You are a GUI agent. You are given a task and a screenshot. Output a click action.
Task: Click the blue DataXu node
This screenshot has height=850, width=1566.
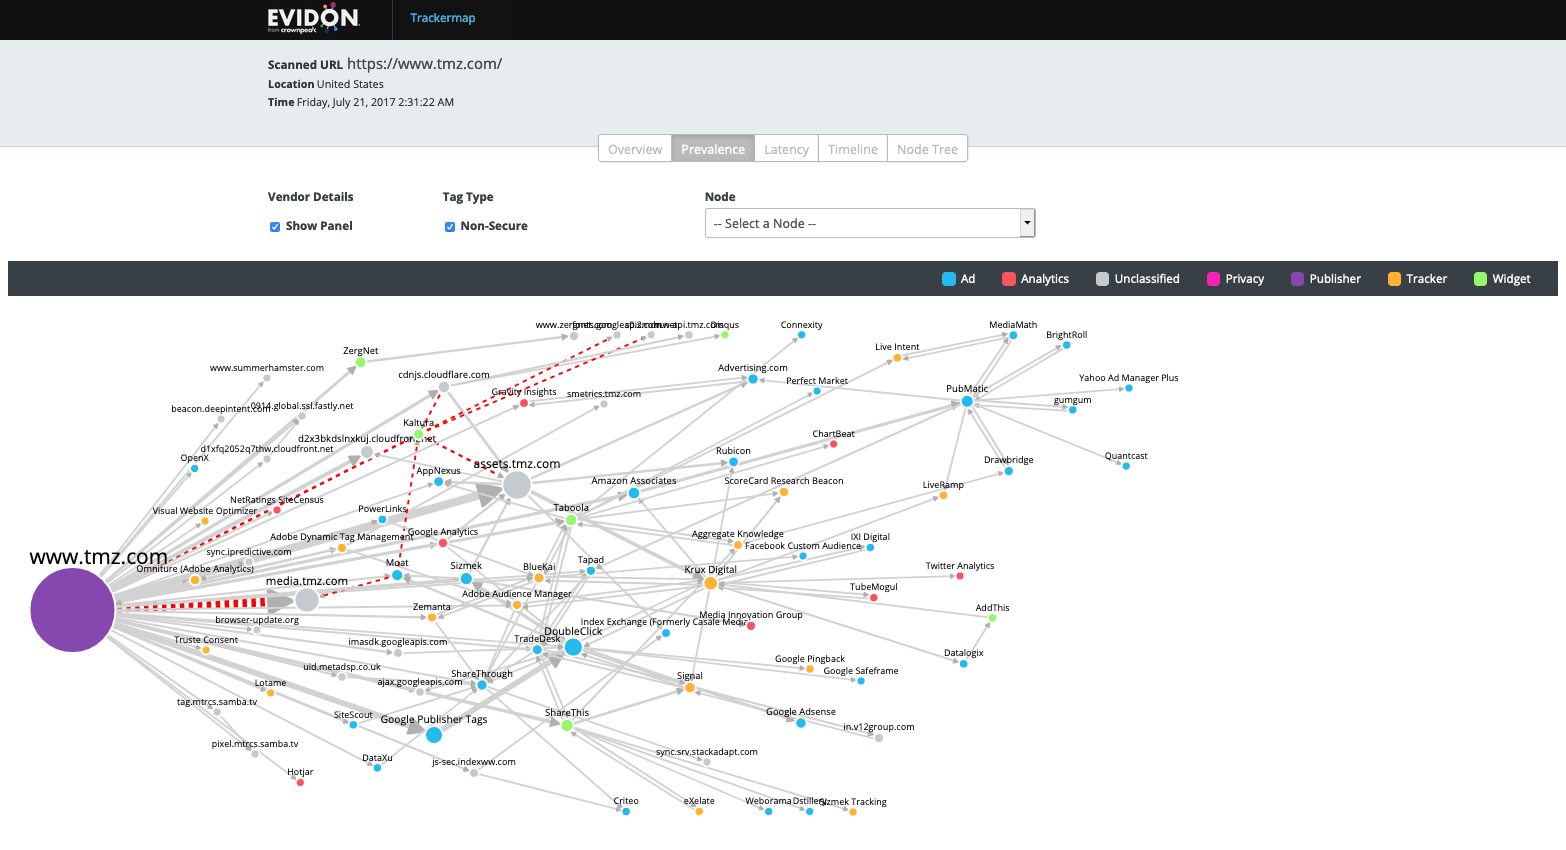tap(377, 768)
